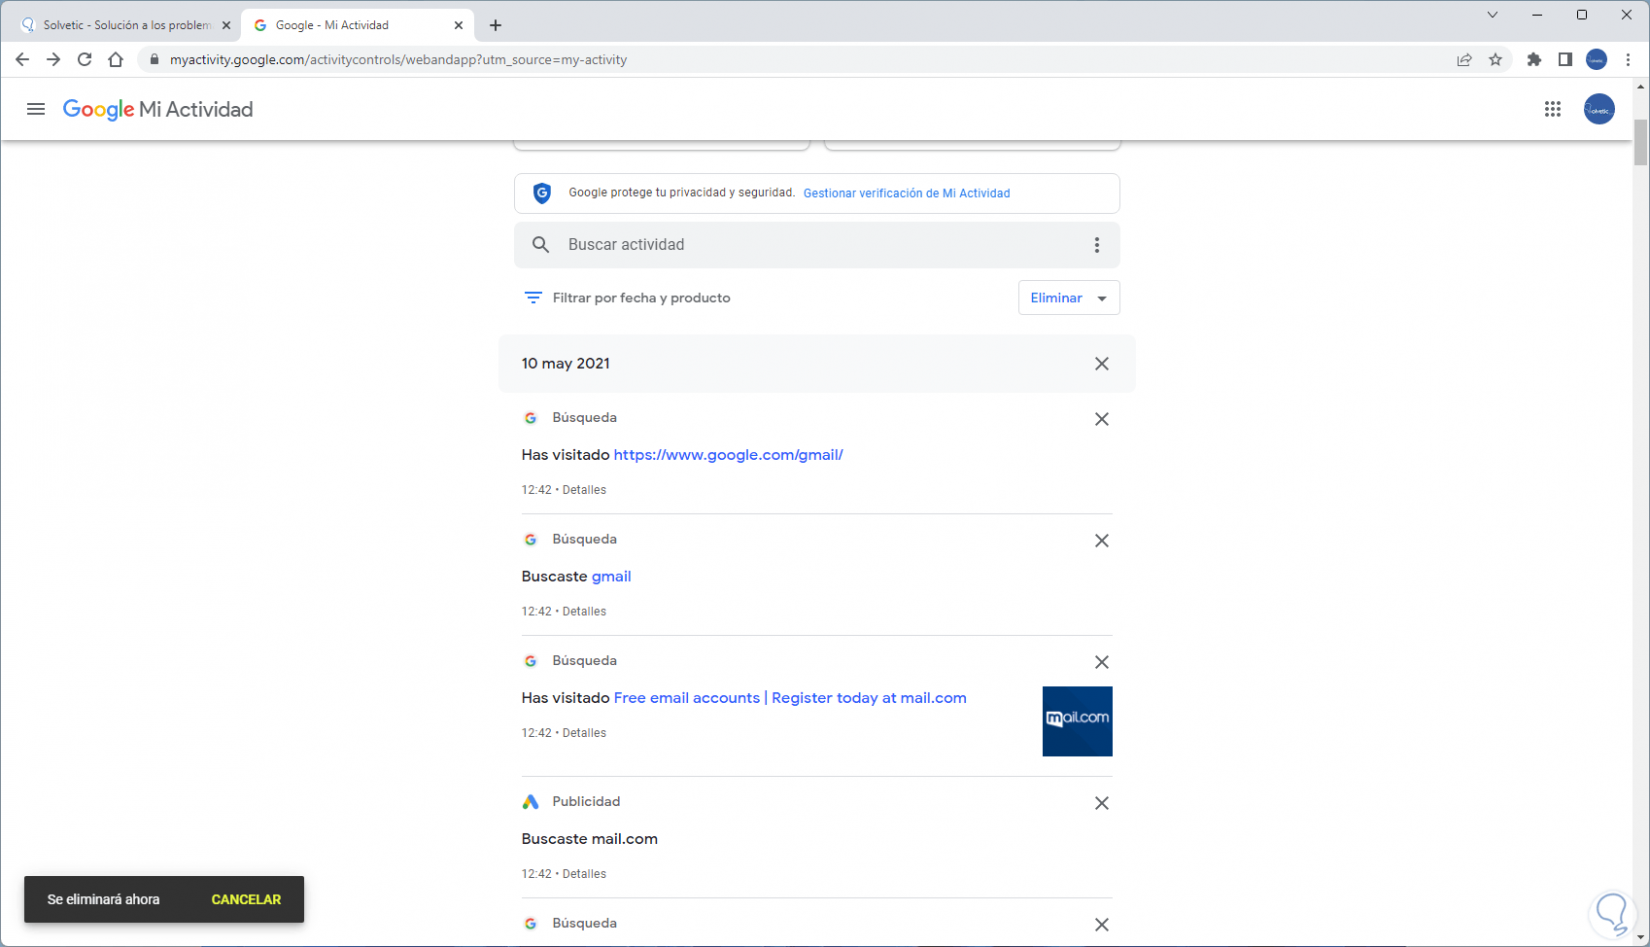The image size is (1650, 947).
Task: Open Chrome extensions puzzle icon
Action: click(x=1534, y=60)
